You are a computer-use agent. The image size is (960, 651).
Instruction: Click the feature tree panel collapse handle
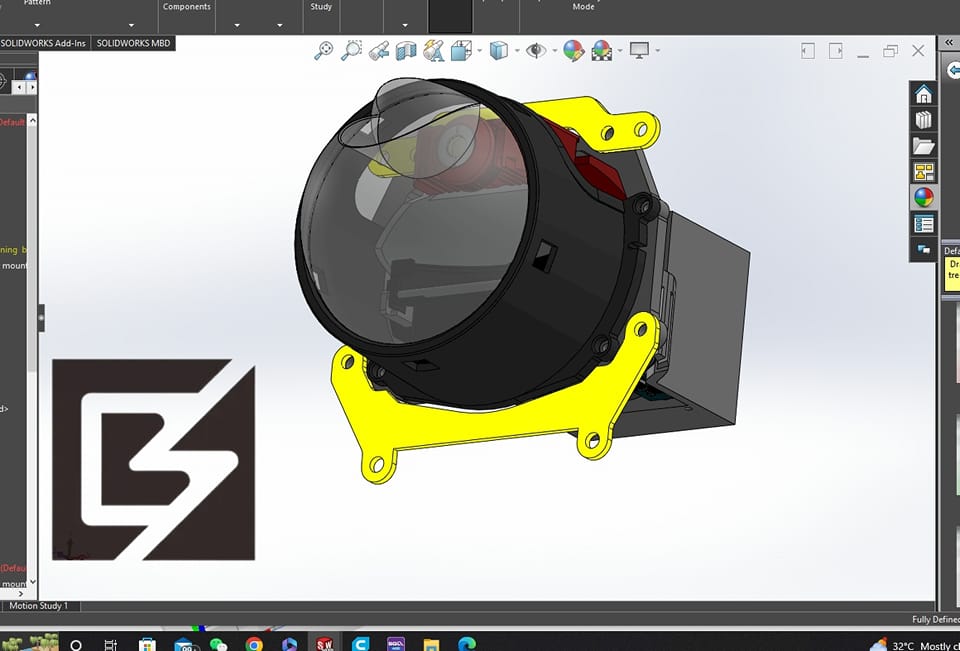coord(41,318)
